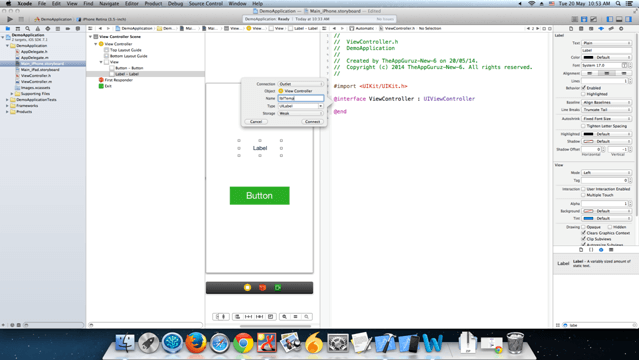The width and height of the screenshot is (639, 361).
Task: Open the Source Control menu
Action: coord(206,3)
